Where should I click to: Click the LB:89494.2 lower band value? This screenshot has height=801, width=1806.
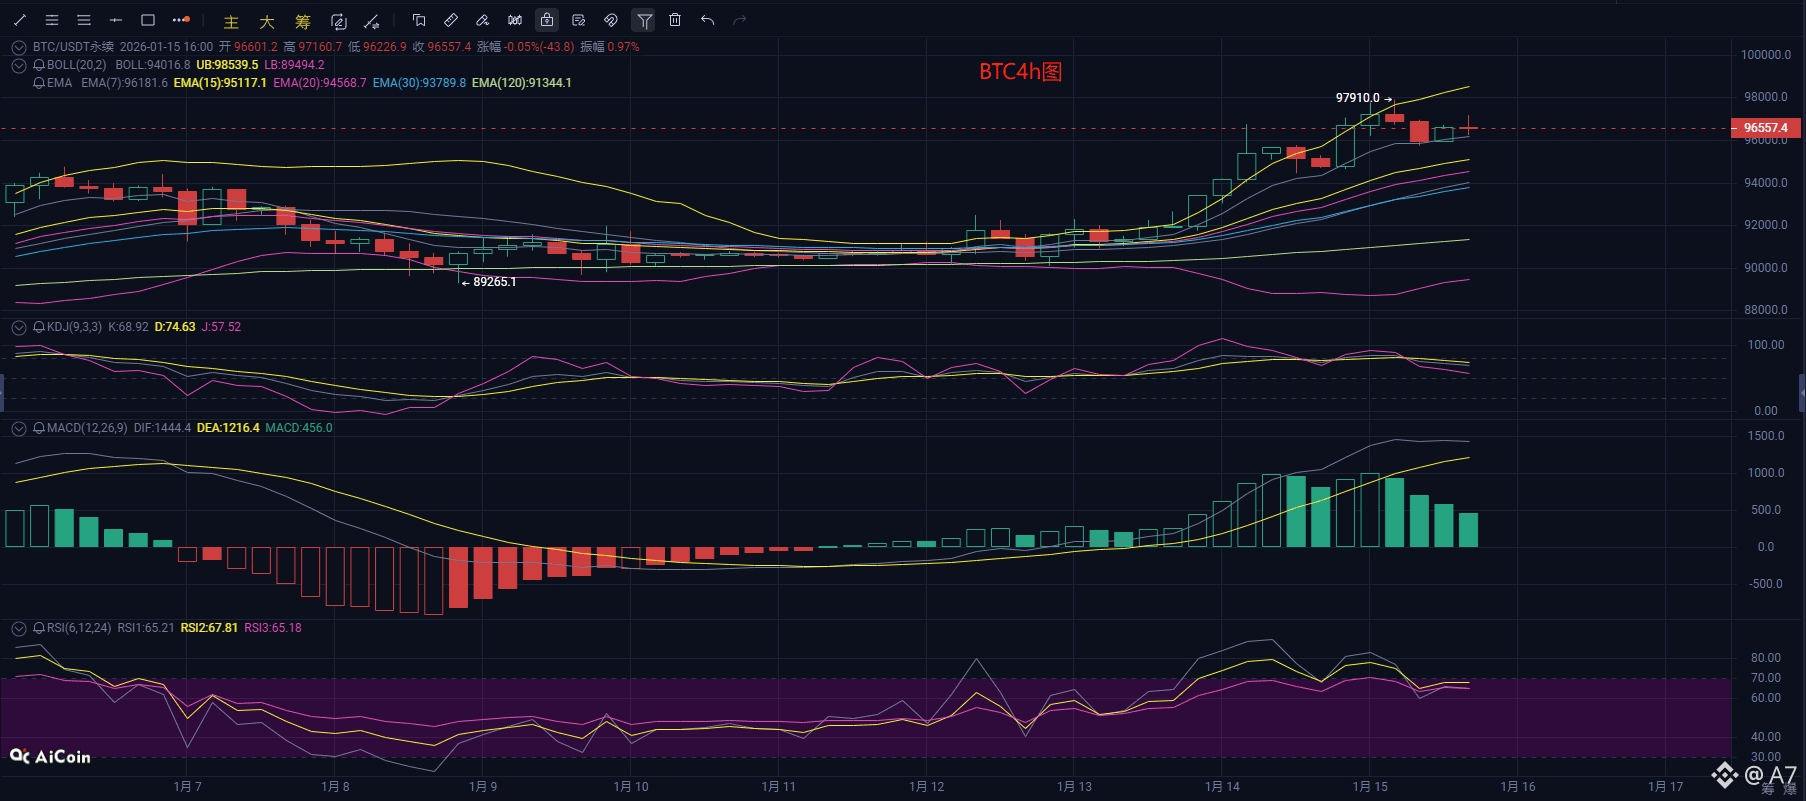point(294,65)
